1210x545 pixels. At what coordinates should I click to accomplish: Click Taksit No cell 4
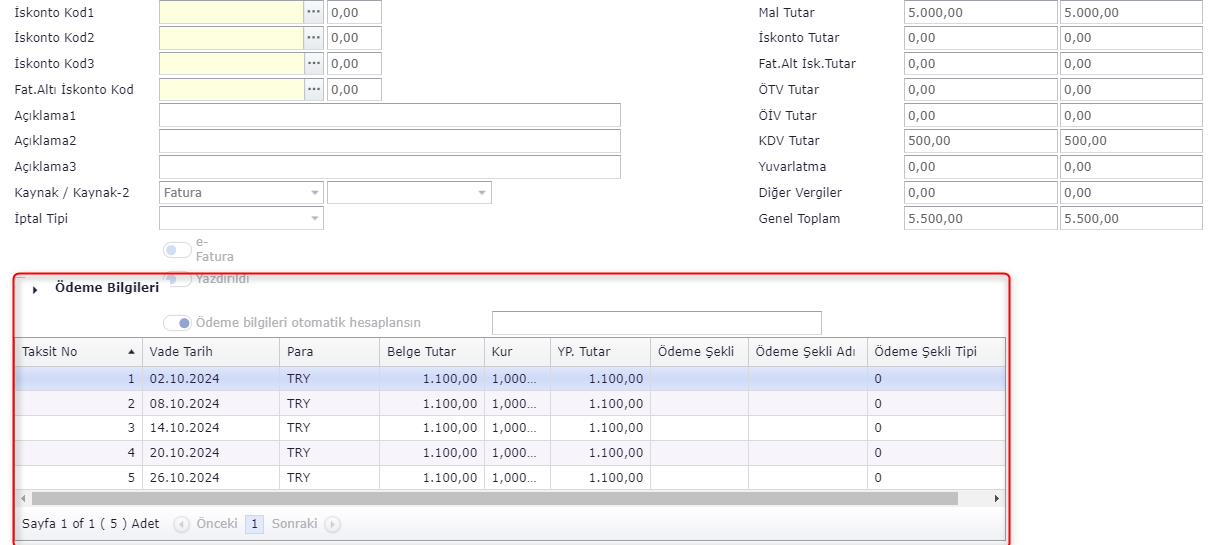coord(79,453)
